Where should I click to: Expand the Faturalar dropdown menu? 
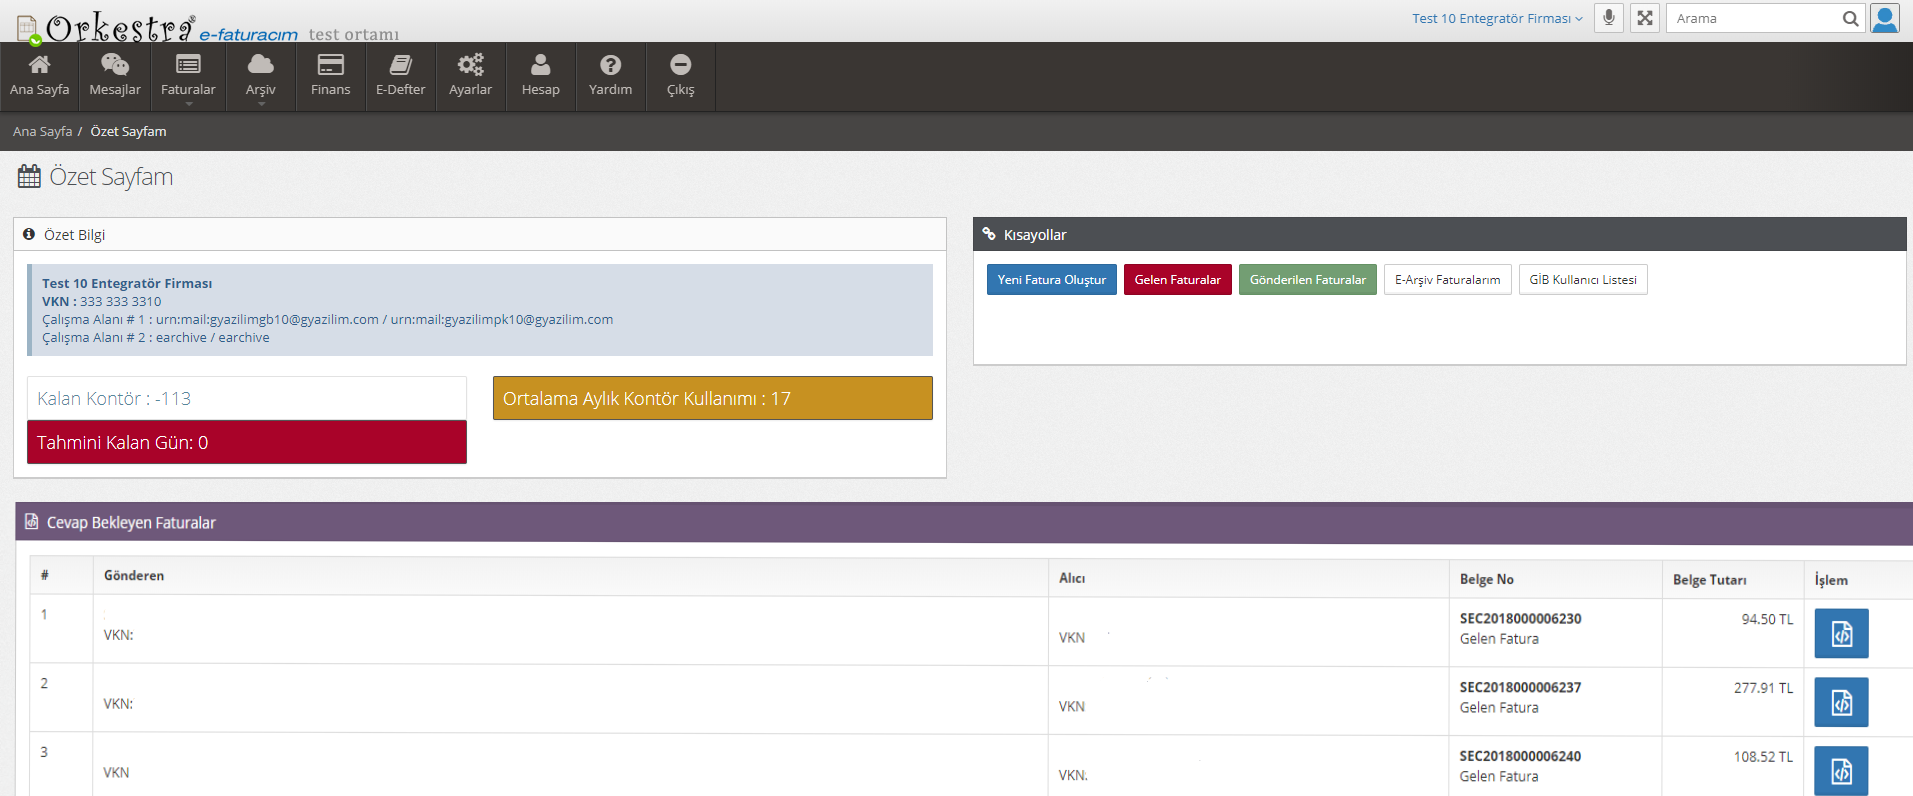(x=188, y=77)
